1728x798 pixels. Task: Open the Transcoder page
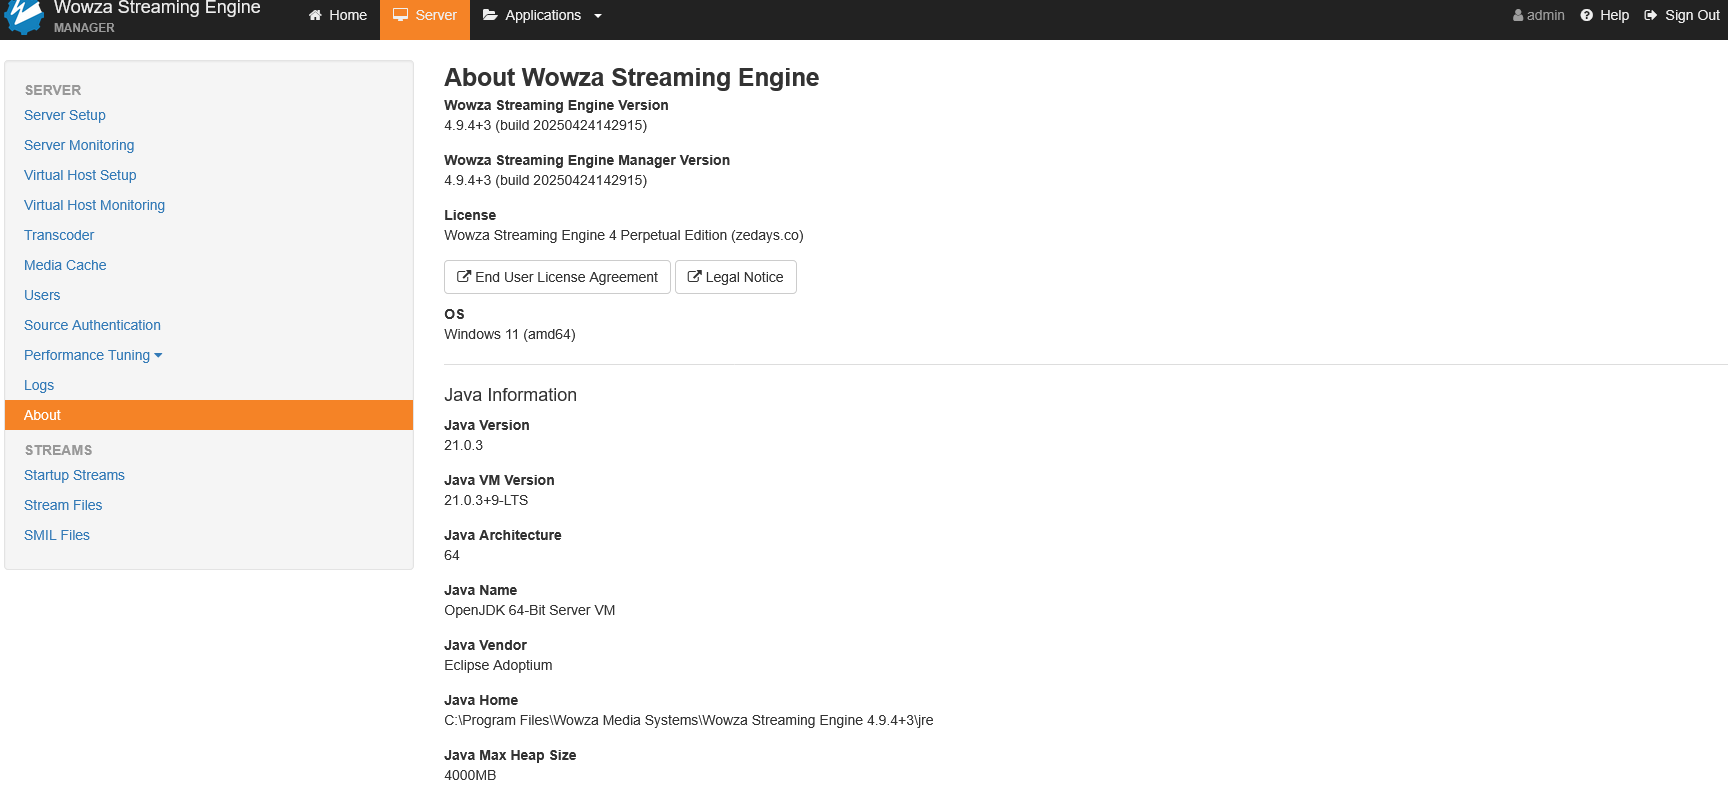(x=59, y=235)
